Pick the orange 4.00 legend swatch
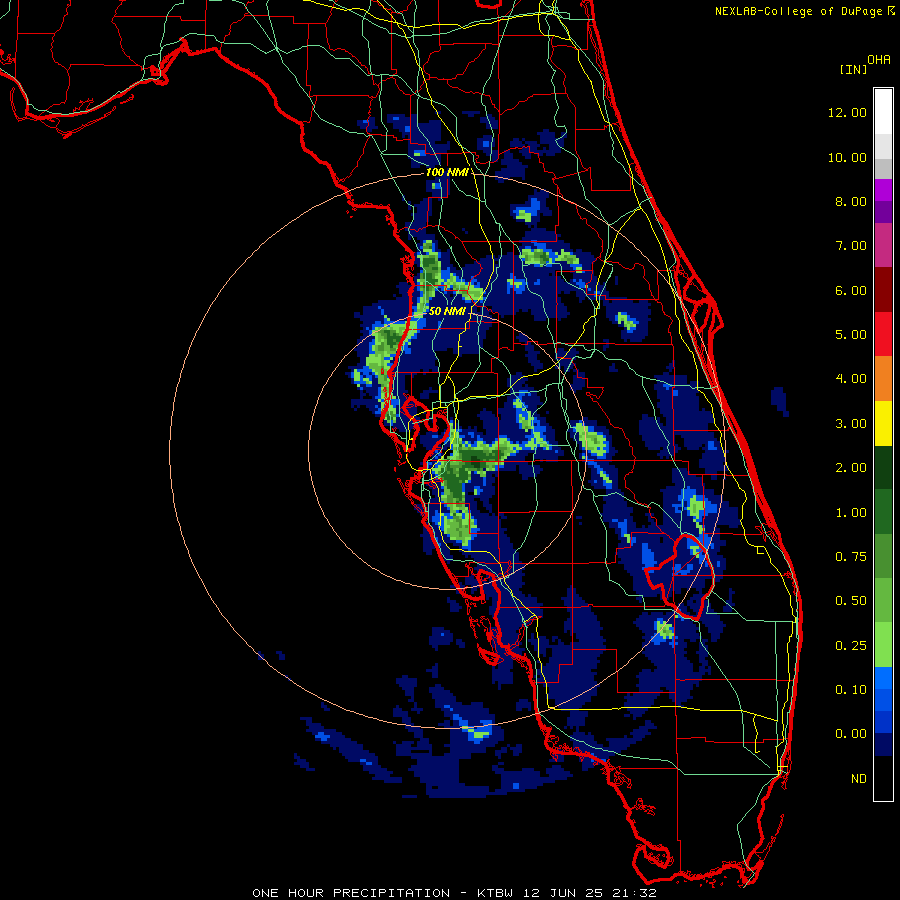This screenshot has width=900, height=900. (x=883, y=378)
